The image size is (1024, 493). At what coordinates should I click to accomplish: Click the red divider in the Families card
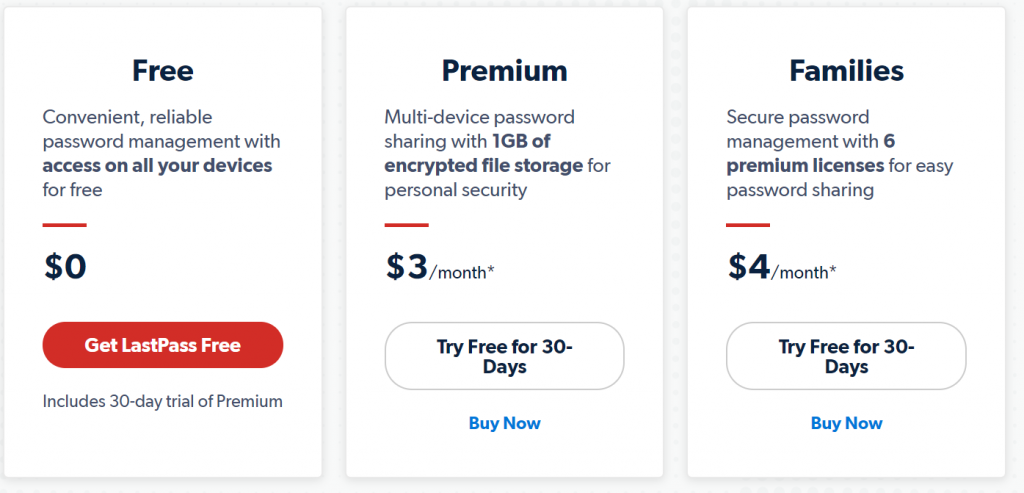[748, 225]
